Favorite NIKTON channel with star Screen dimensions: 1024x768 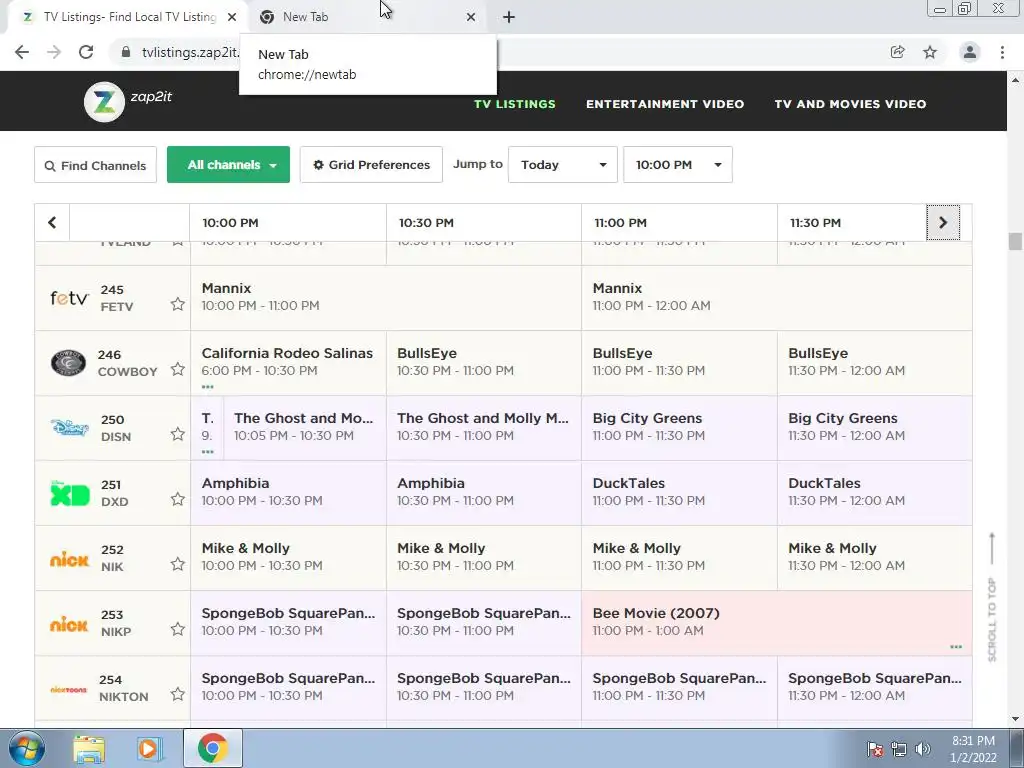[x=178, y=694]
